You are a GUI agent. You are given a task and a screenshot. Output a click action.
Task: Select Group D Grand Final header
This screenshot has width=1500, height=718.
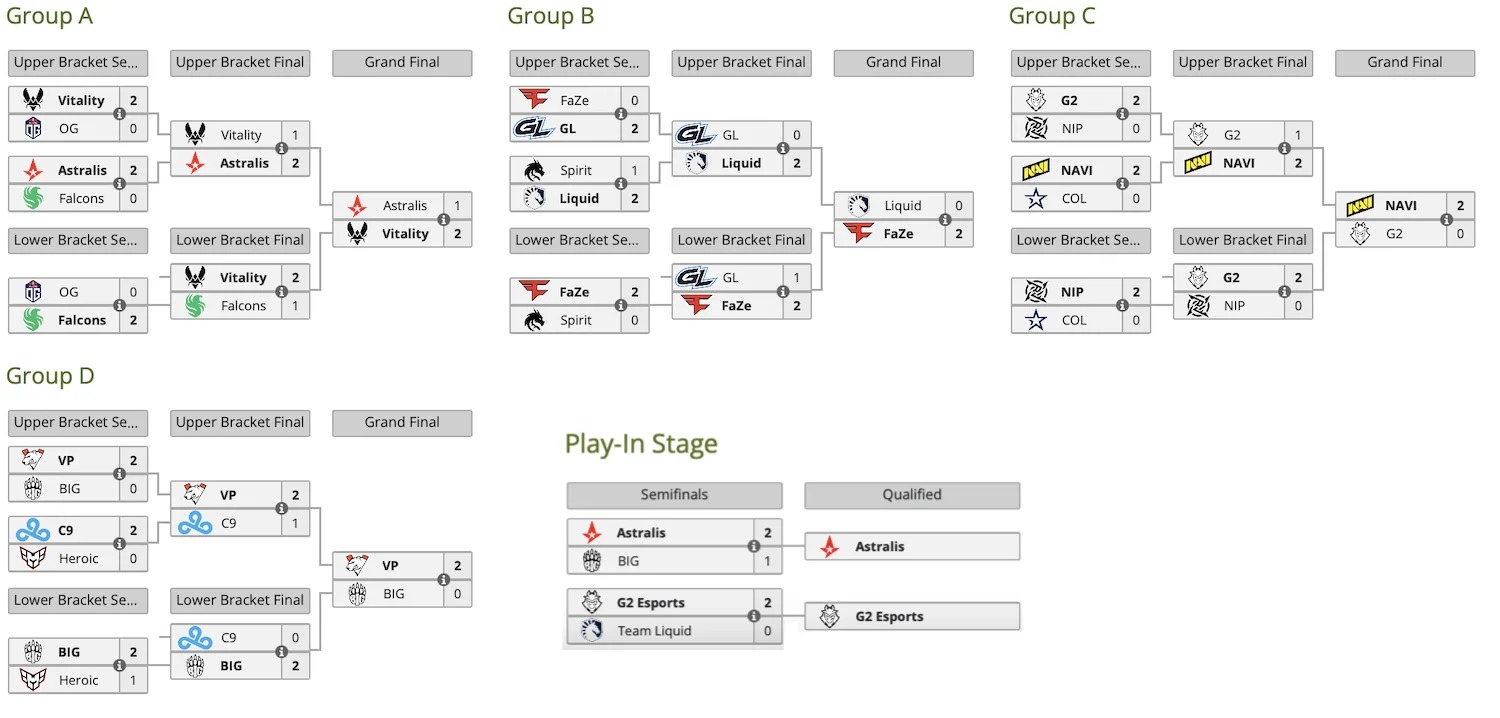[402, 422]
